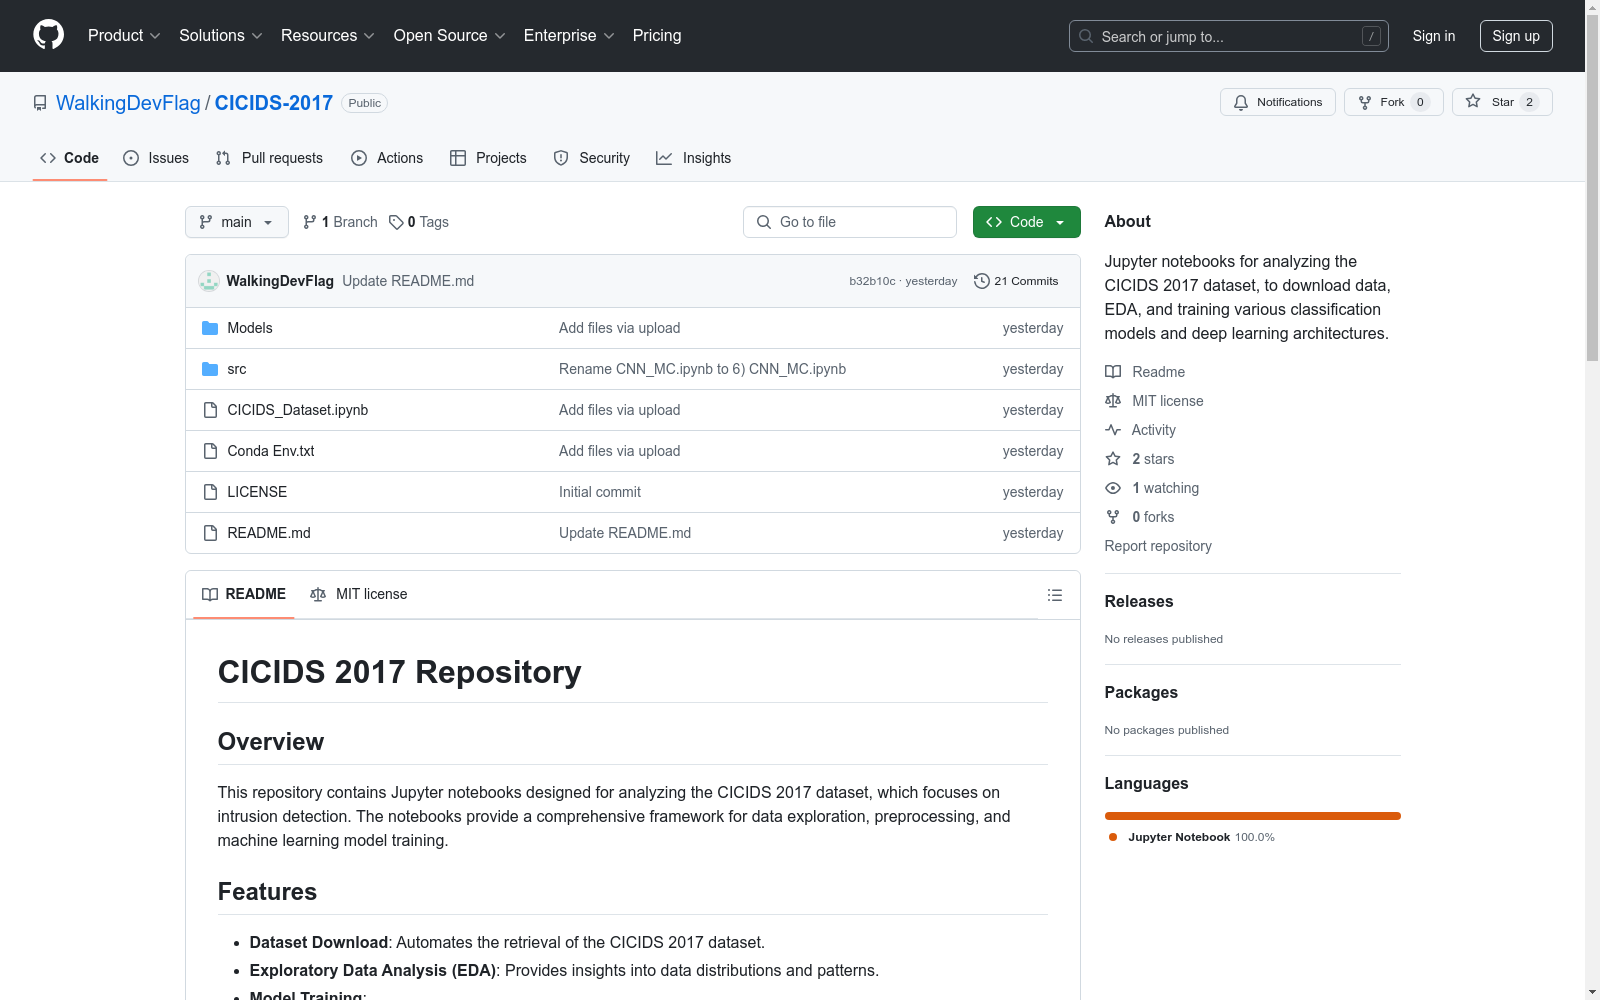Click the Activity pulse icon
This screenshot has width=1600, height=1000.
(1113, 430)
